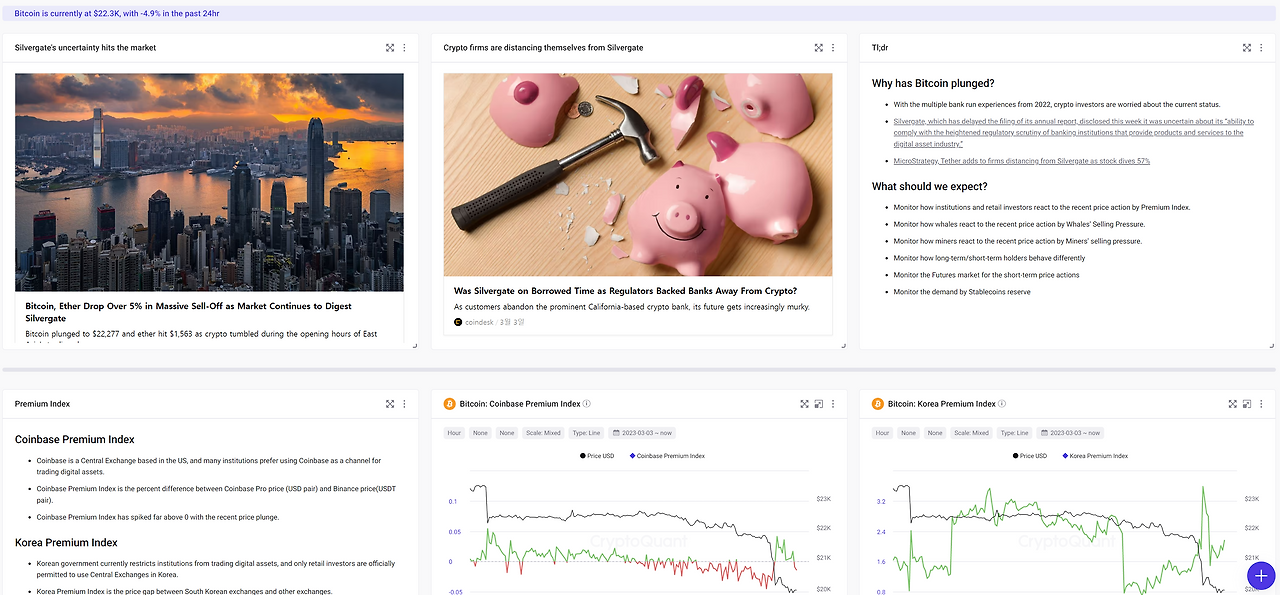1280x595 pixels.
Task: Open three-dot menu of Korea Premium Index chart
Action: (1261, 404)
